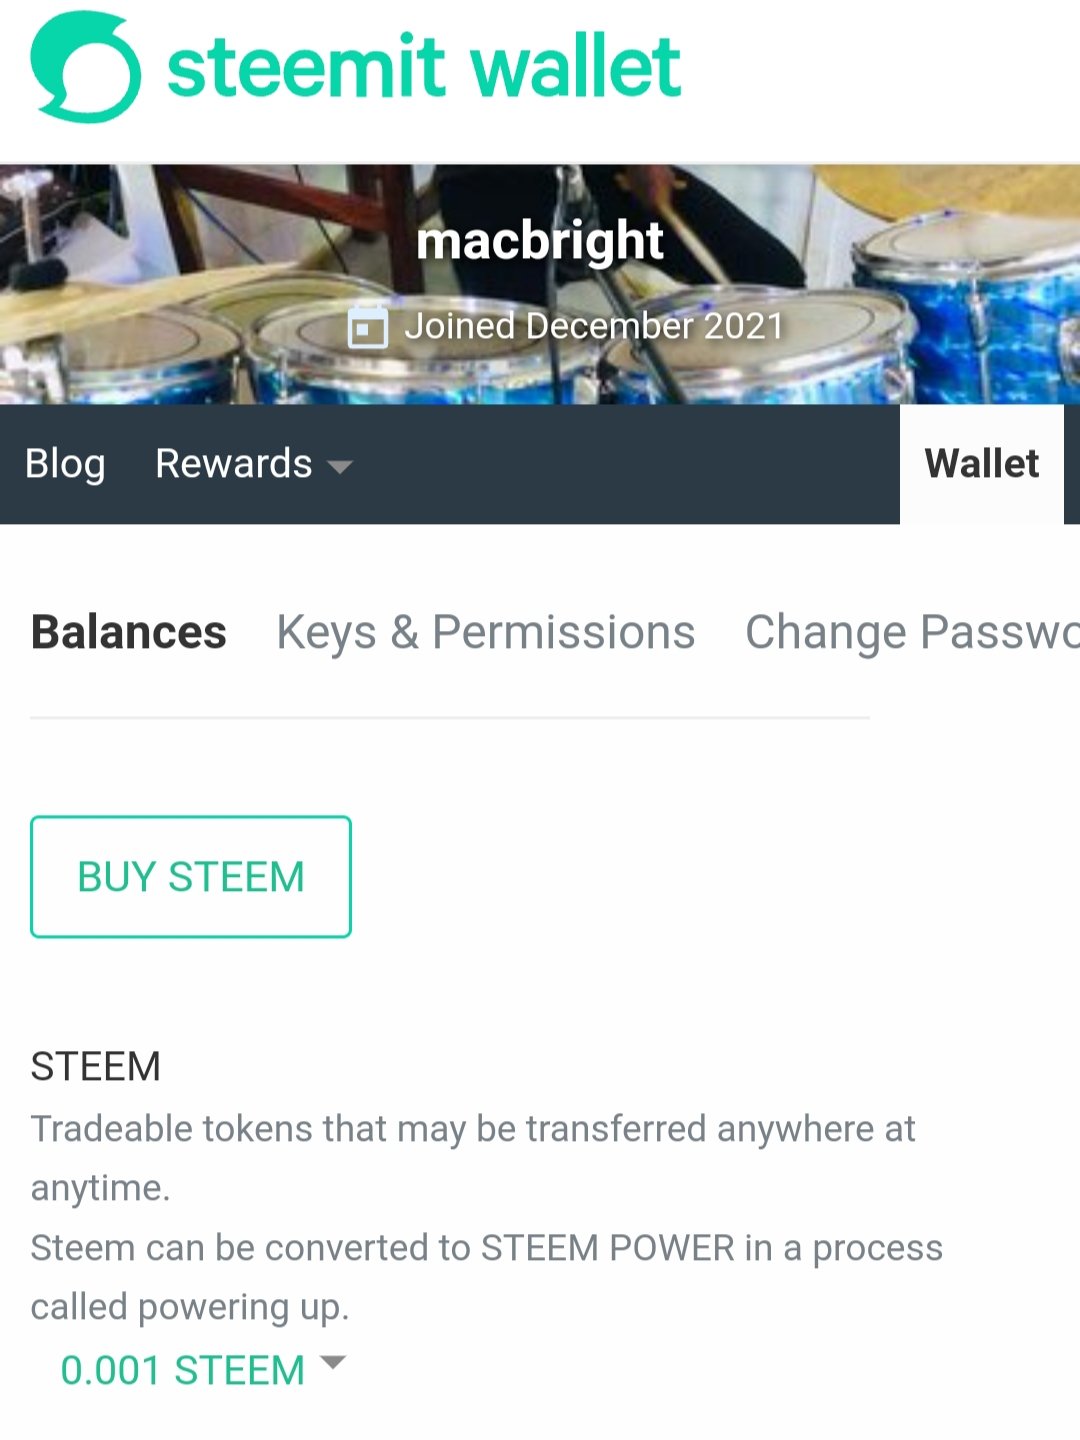The image size is (1080, 1440).
Task: Go to Keys & Permissions
Action: click(x=486, y=632)
